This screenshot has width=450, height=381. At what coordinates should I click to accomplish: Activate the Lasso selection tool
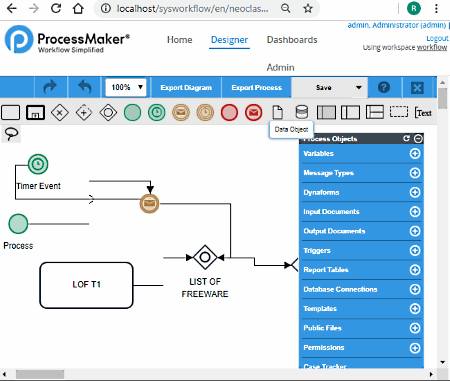(x=11, y=134)
